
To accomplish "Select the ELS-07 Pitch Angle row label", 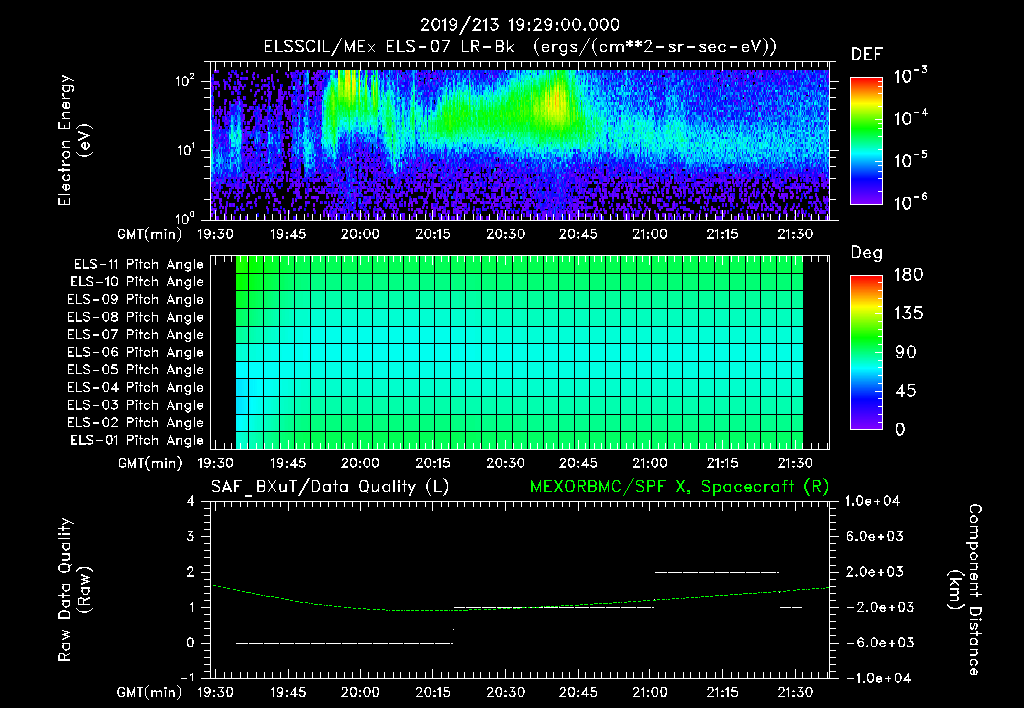I will (135, 334).
